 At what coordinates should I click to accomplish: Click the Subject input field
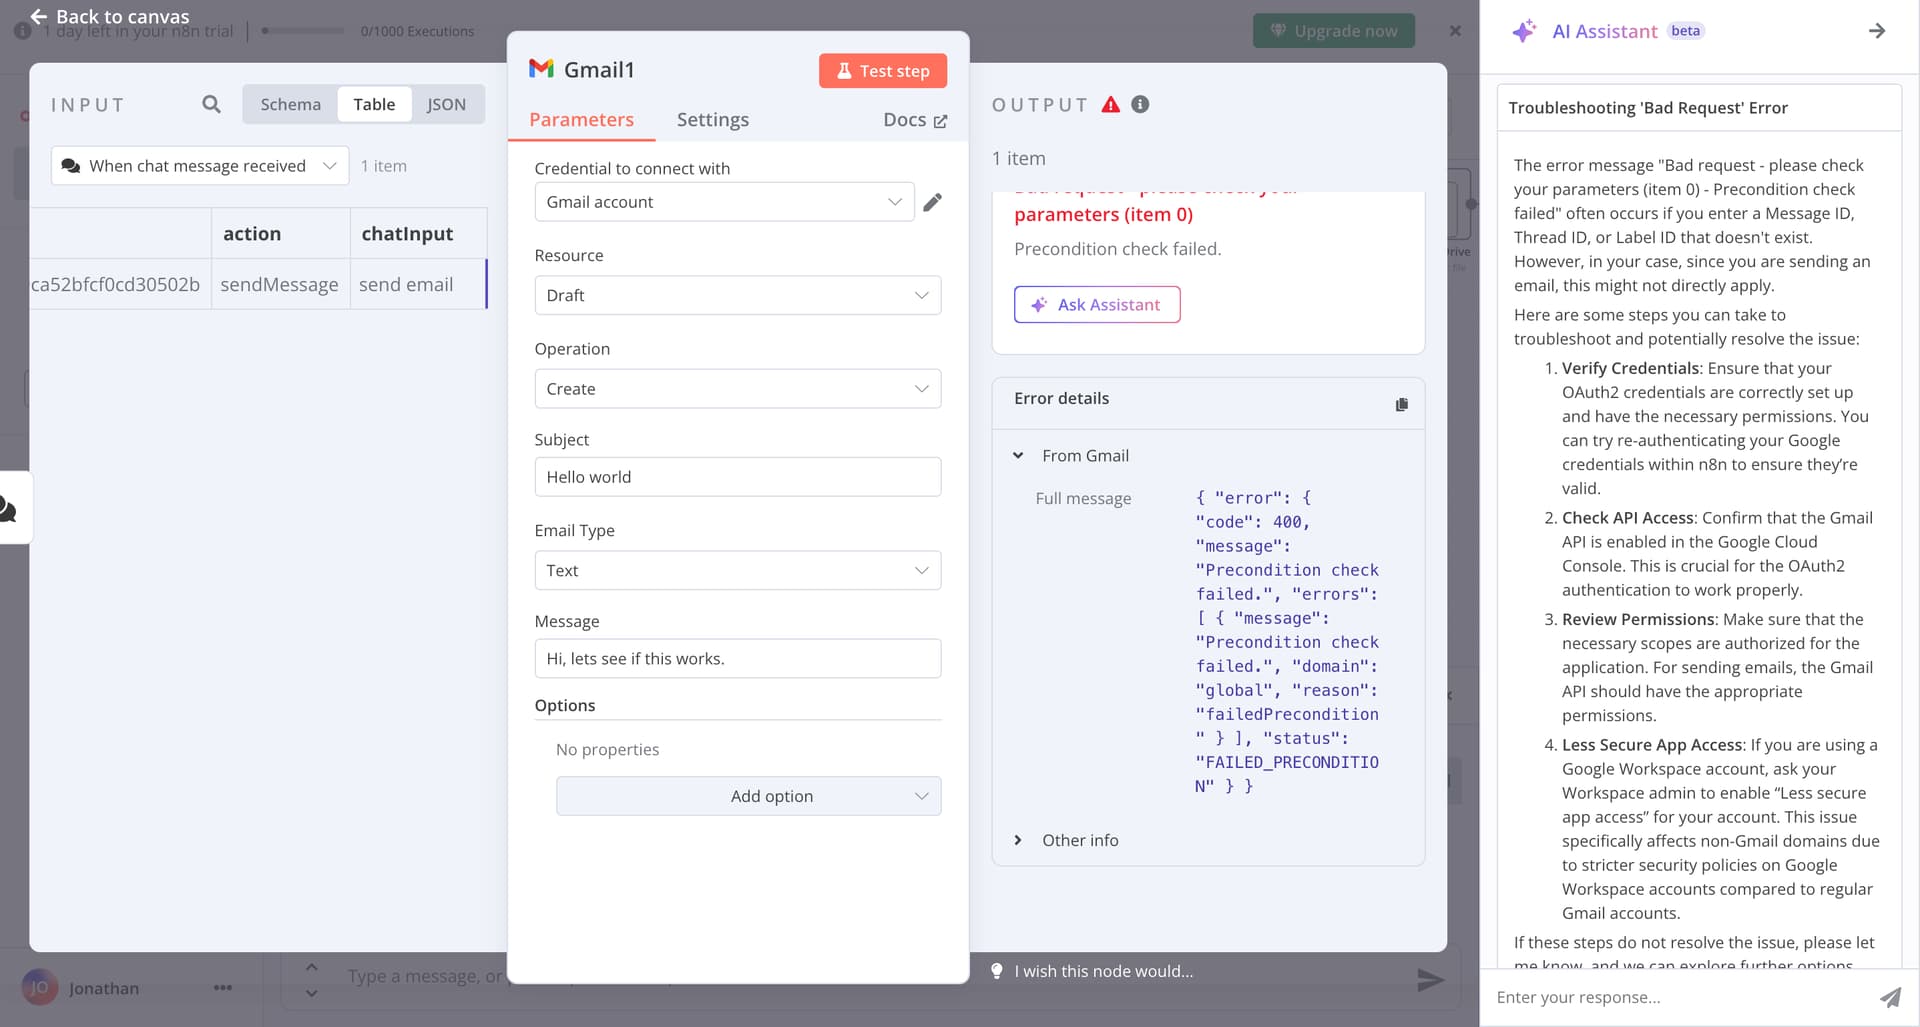[738, 477]
